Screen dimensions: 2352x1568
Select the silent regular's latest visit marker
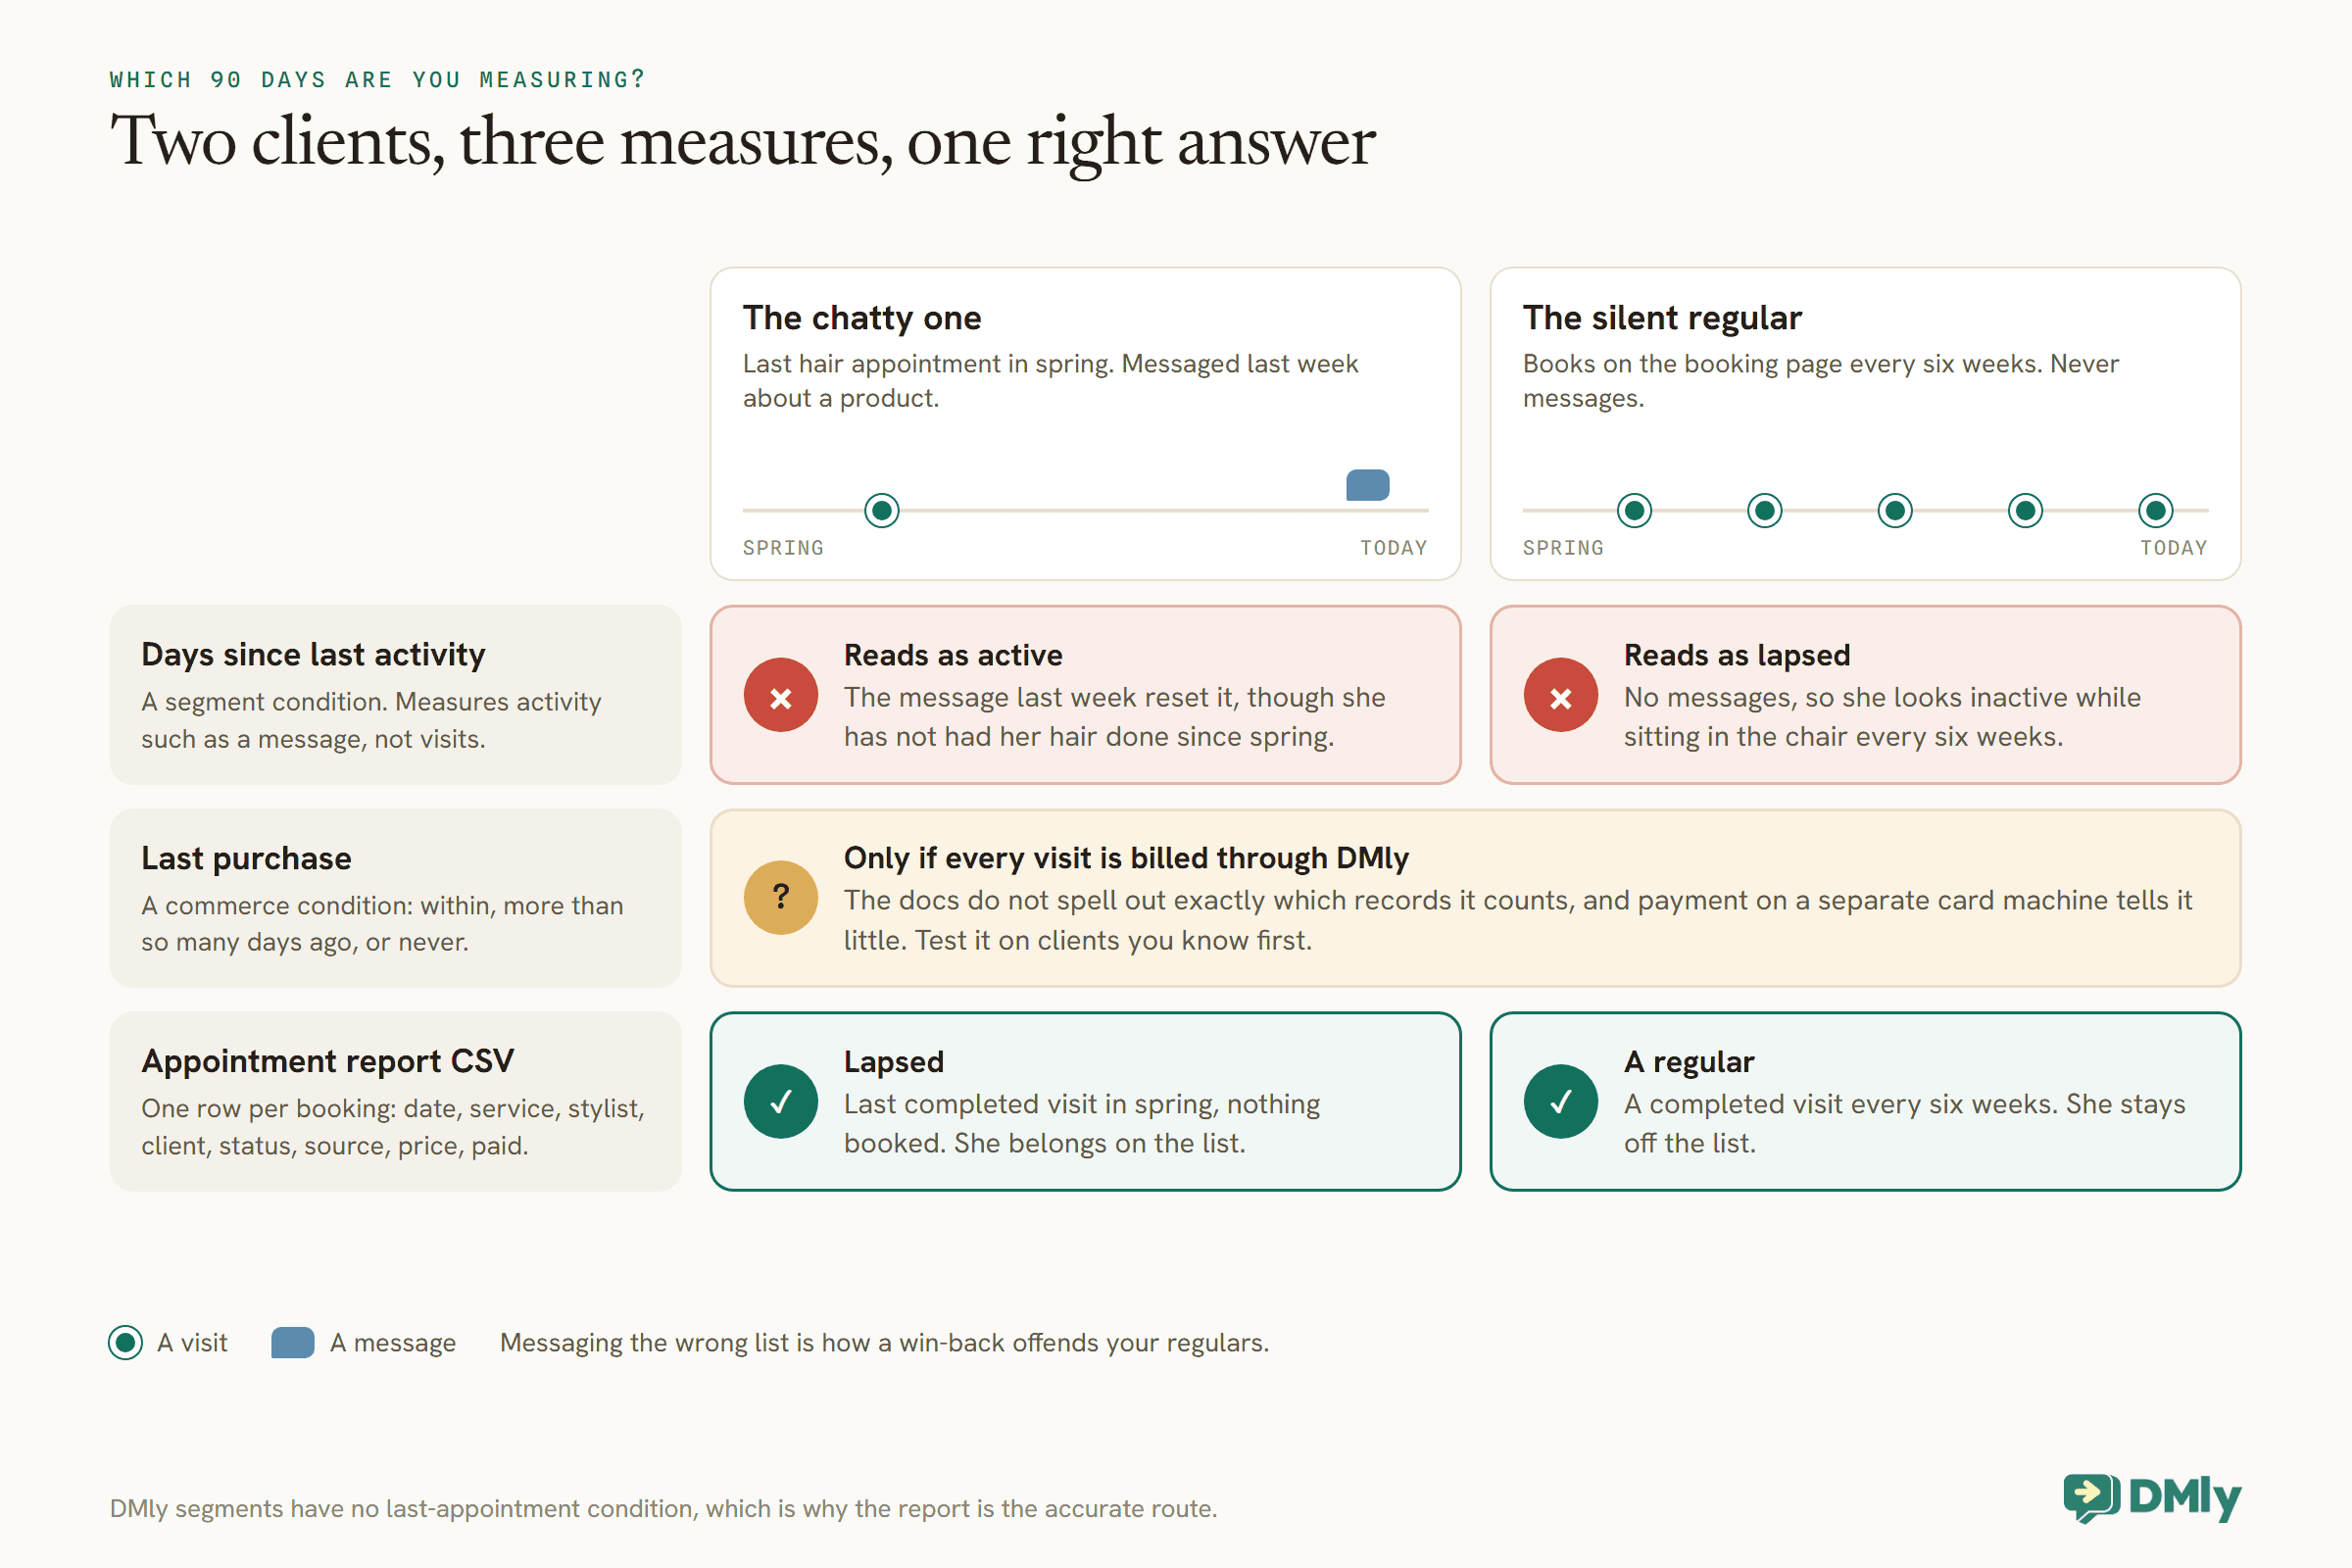click(2156, 511)
